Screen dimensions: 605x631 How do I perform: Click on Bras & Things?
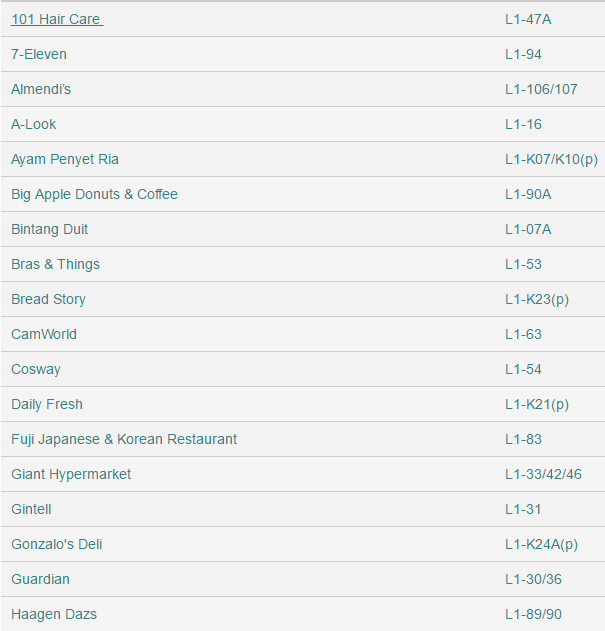[55, 264]
